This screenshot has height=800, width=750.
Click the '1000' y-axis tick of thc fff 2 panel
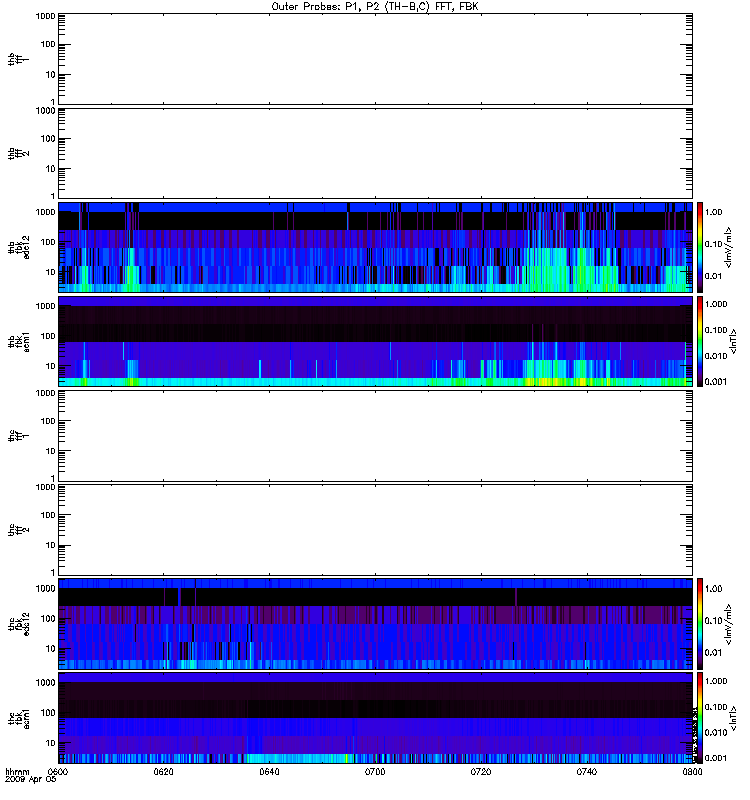[x=45, y=487]
